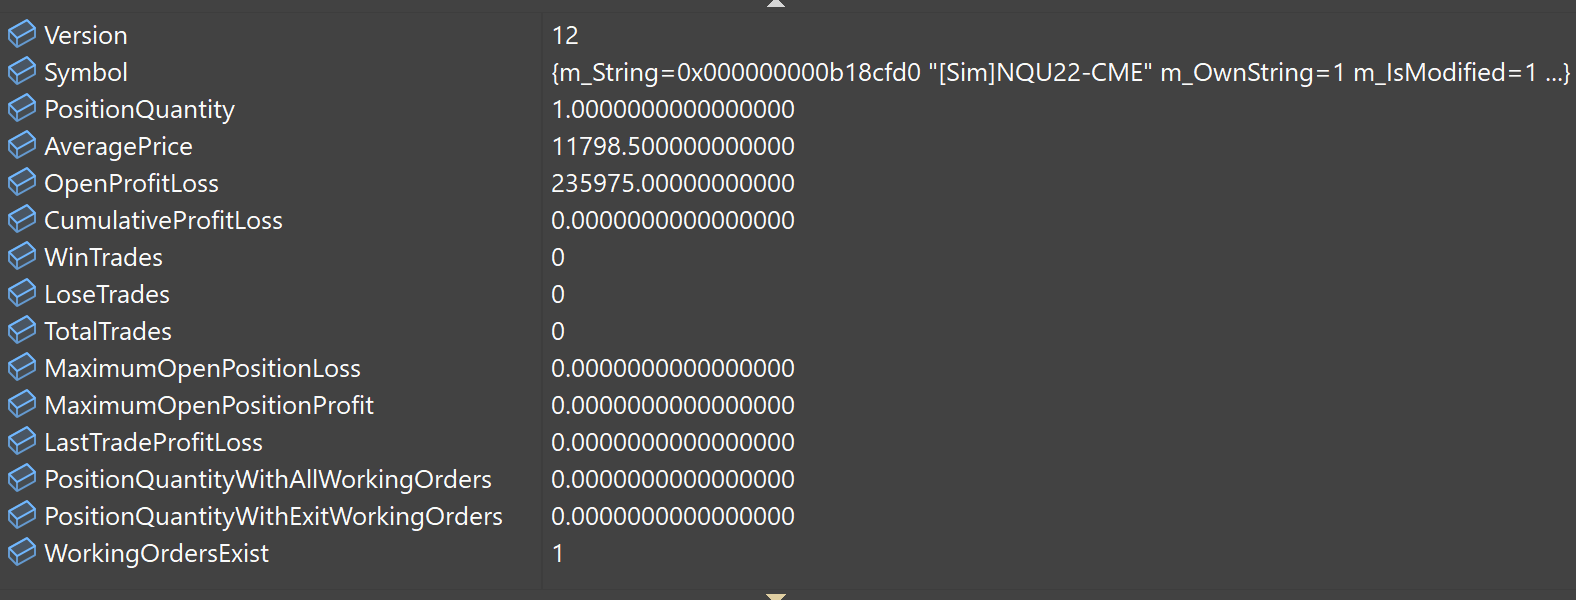Select the PositionQuantityWithExitWorkingOrders entry
This screenshot has height=600, width=1587.
tap(273, 517)
